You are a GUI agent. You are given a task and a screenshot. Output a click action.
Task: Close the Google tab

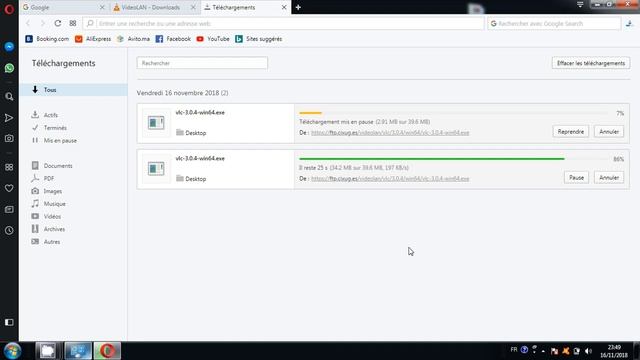pos(102,7)
